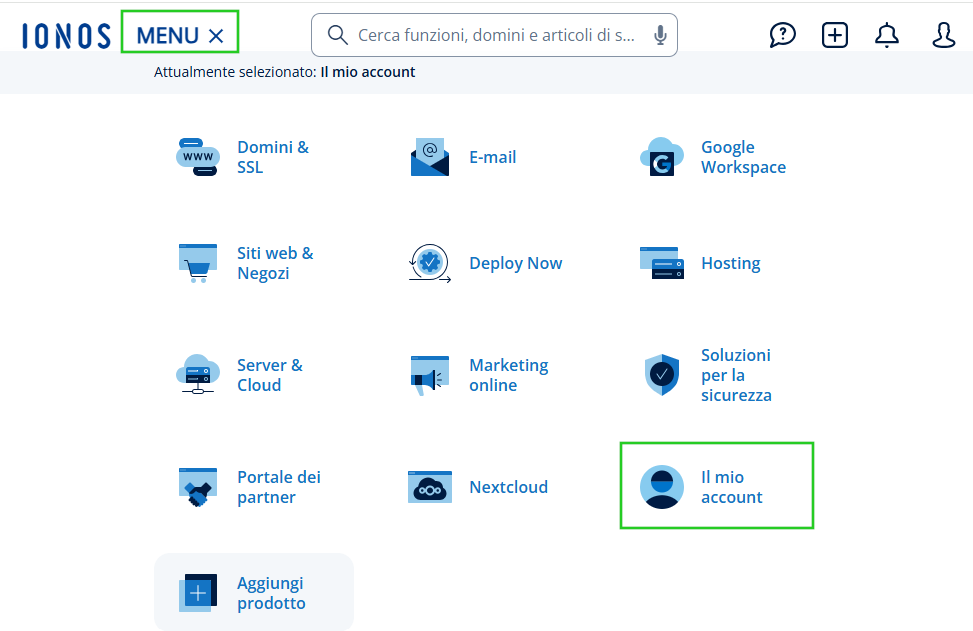Screen dimensions: 973x631
Task: Open Soluzioni per la sicurezza
Action: pyautogui.click(x=737, y=375)
